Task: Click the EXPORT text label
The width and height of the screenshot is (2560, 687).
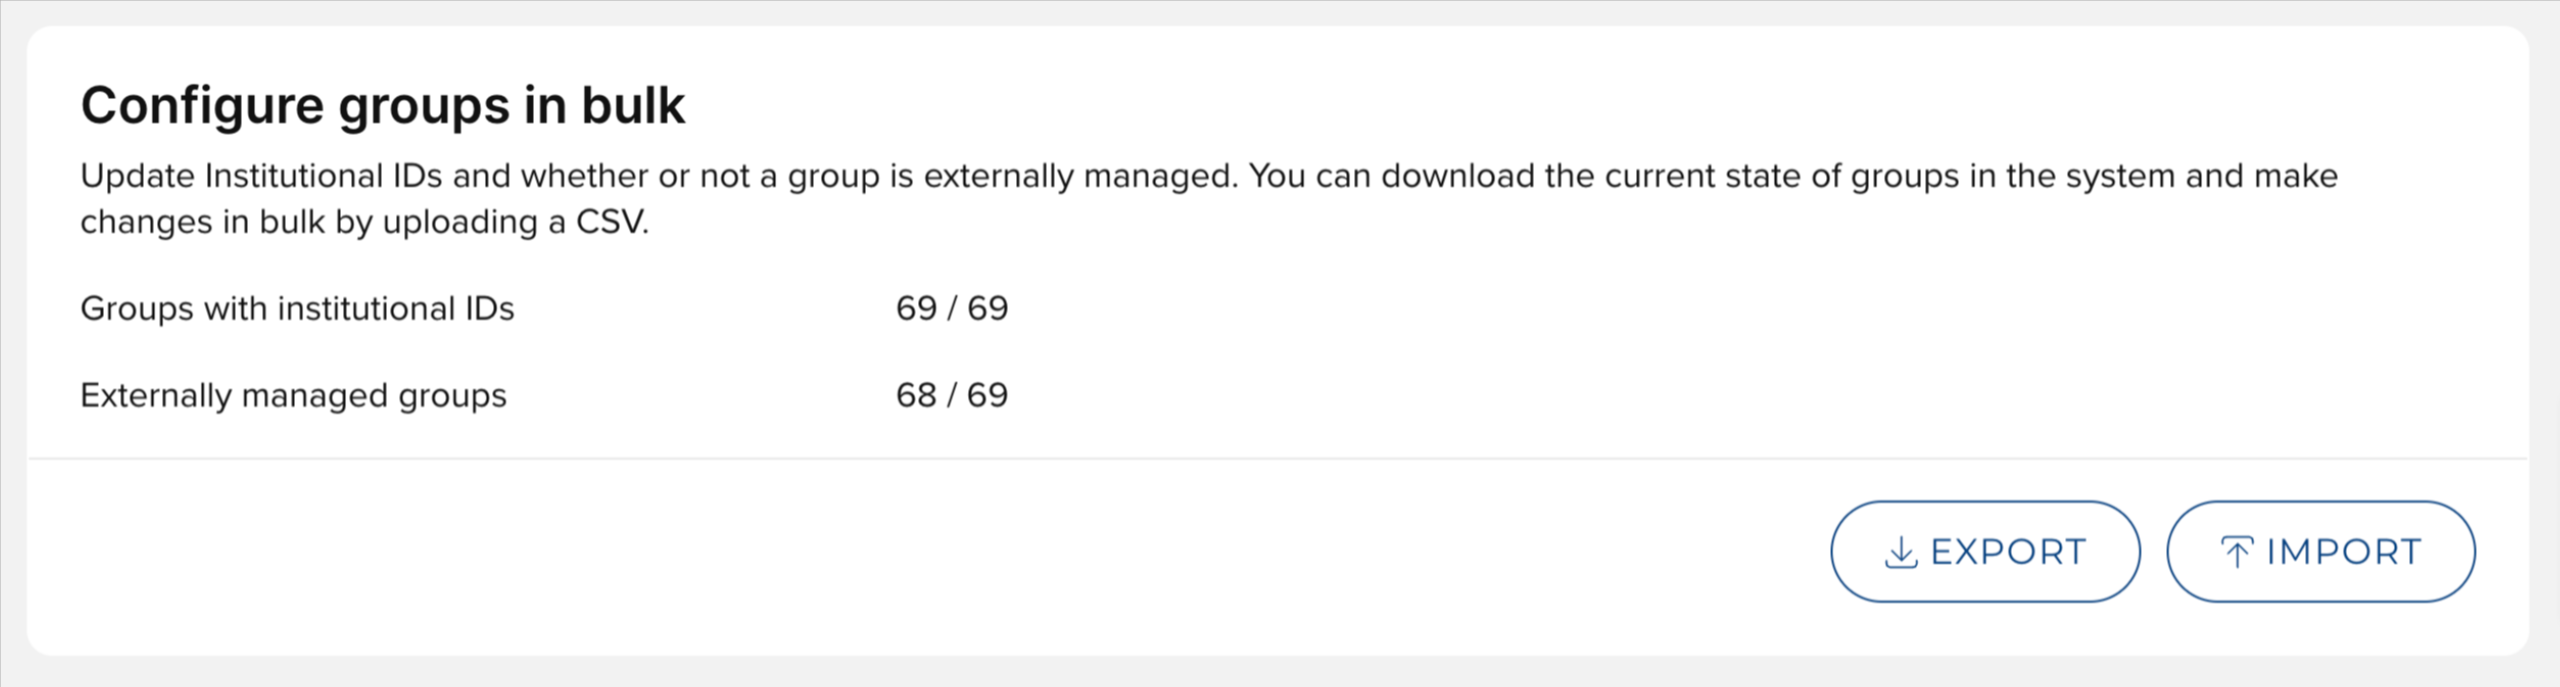Action: pos(2008,552)
